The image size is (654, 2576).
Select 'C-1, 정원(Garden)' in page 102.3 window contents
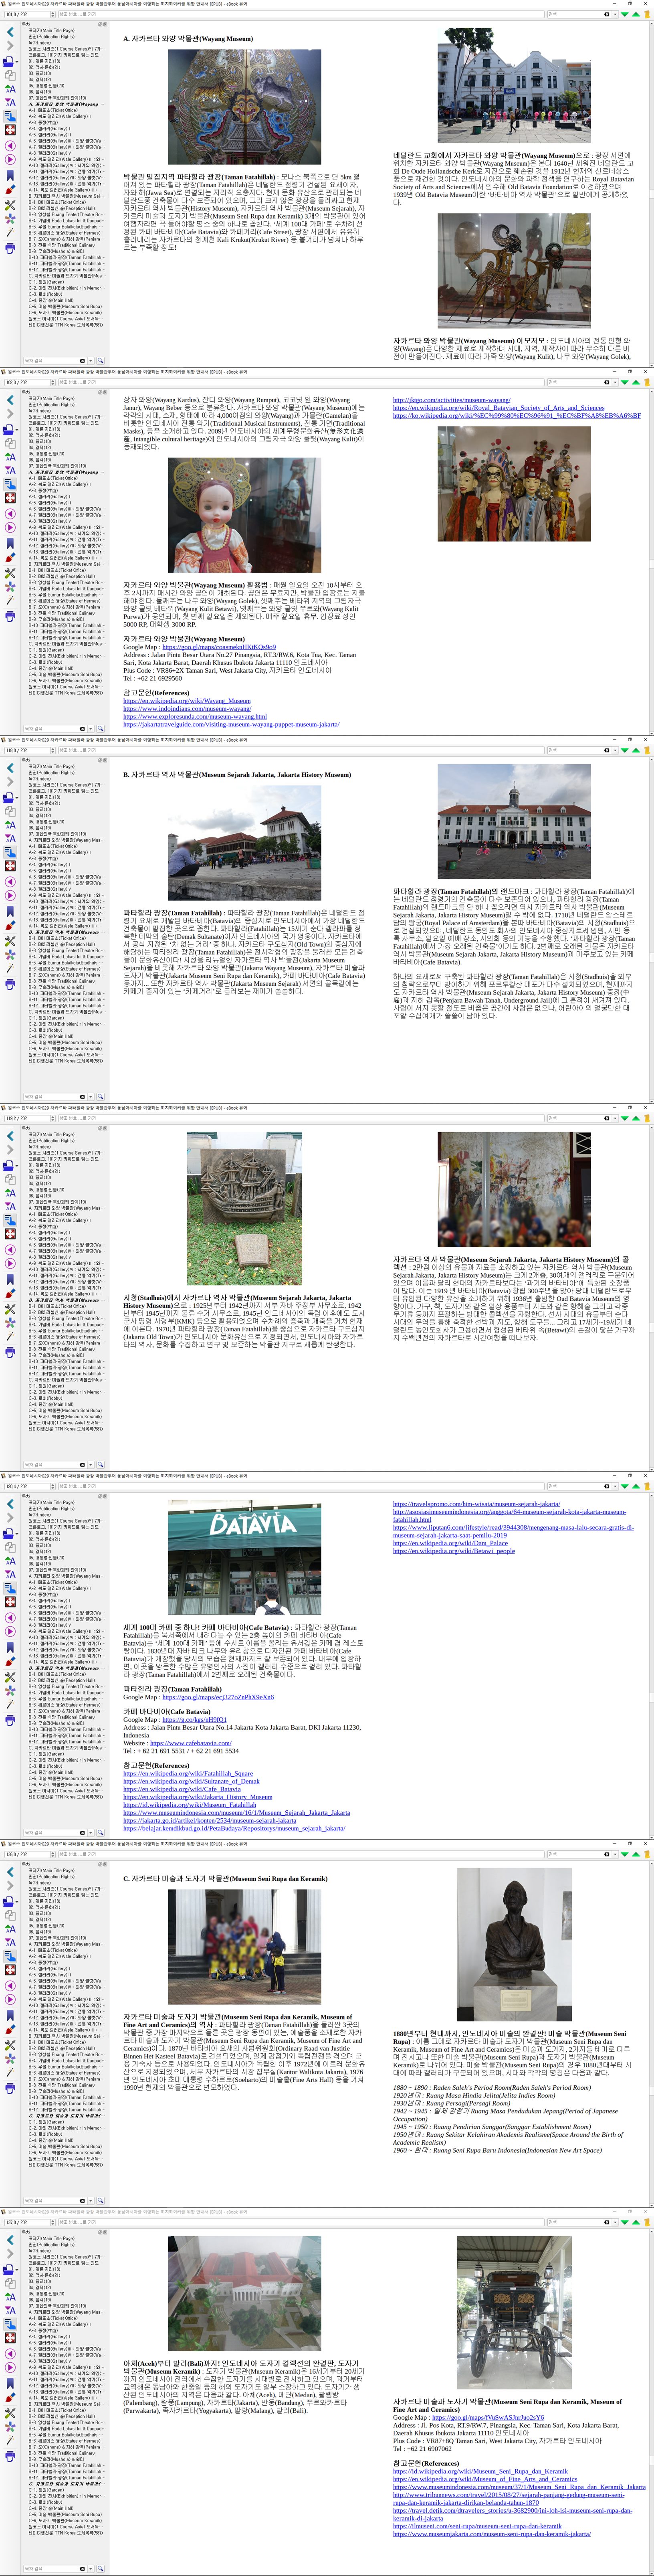[46, 650]
